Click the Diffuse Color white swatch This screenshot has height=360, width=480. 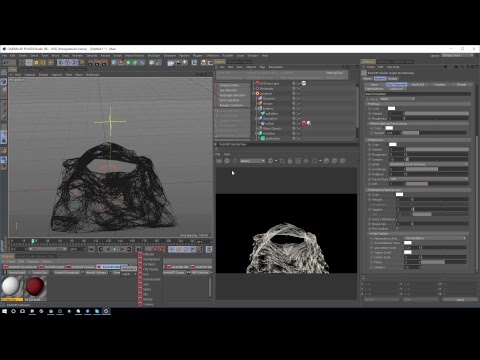391,108
